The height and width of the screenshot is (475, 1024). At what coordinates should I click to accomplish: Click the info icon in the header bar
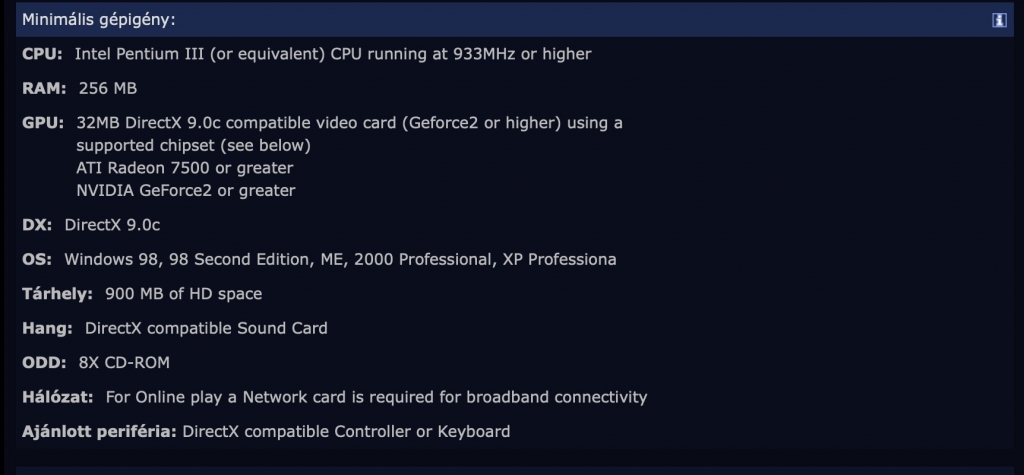pos(999,20)
